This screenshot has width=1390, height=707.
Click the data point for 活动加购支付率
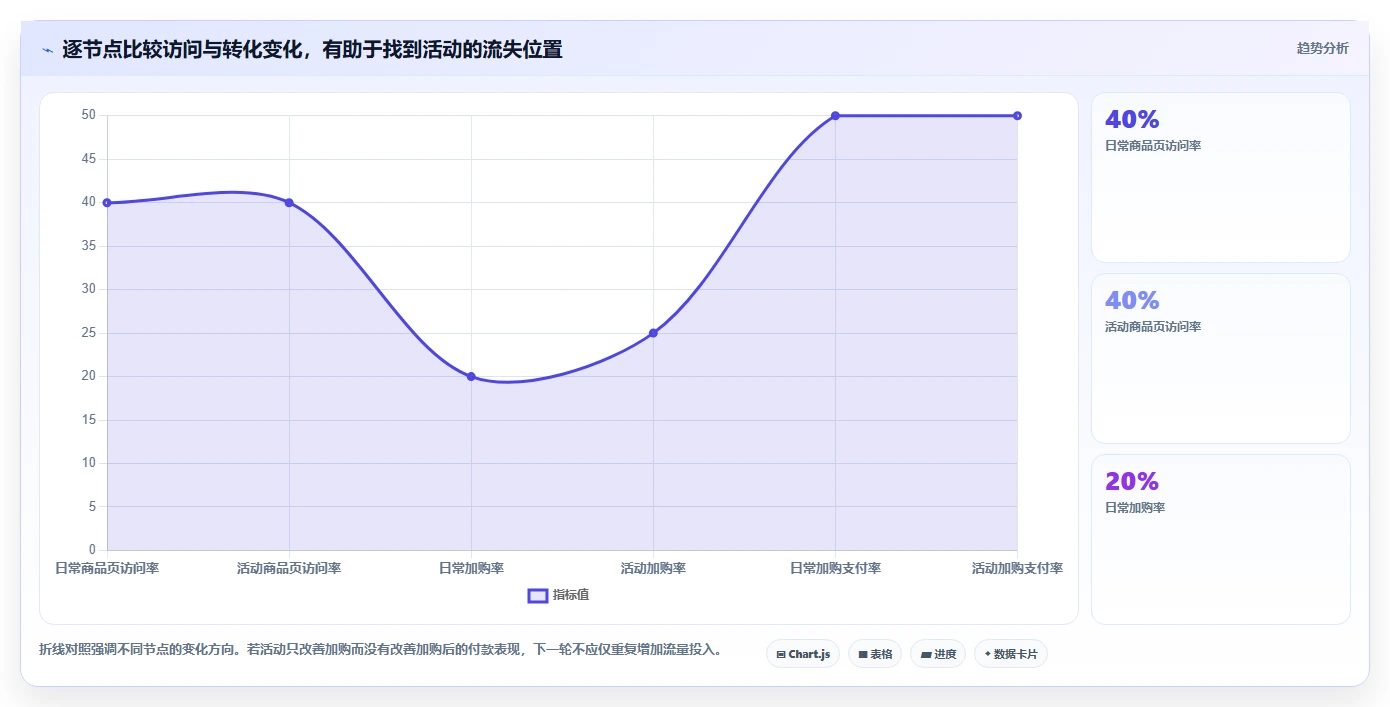click(x=1017, y=116)
